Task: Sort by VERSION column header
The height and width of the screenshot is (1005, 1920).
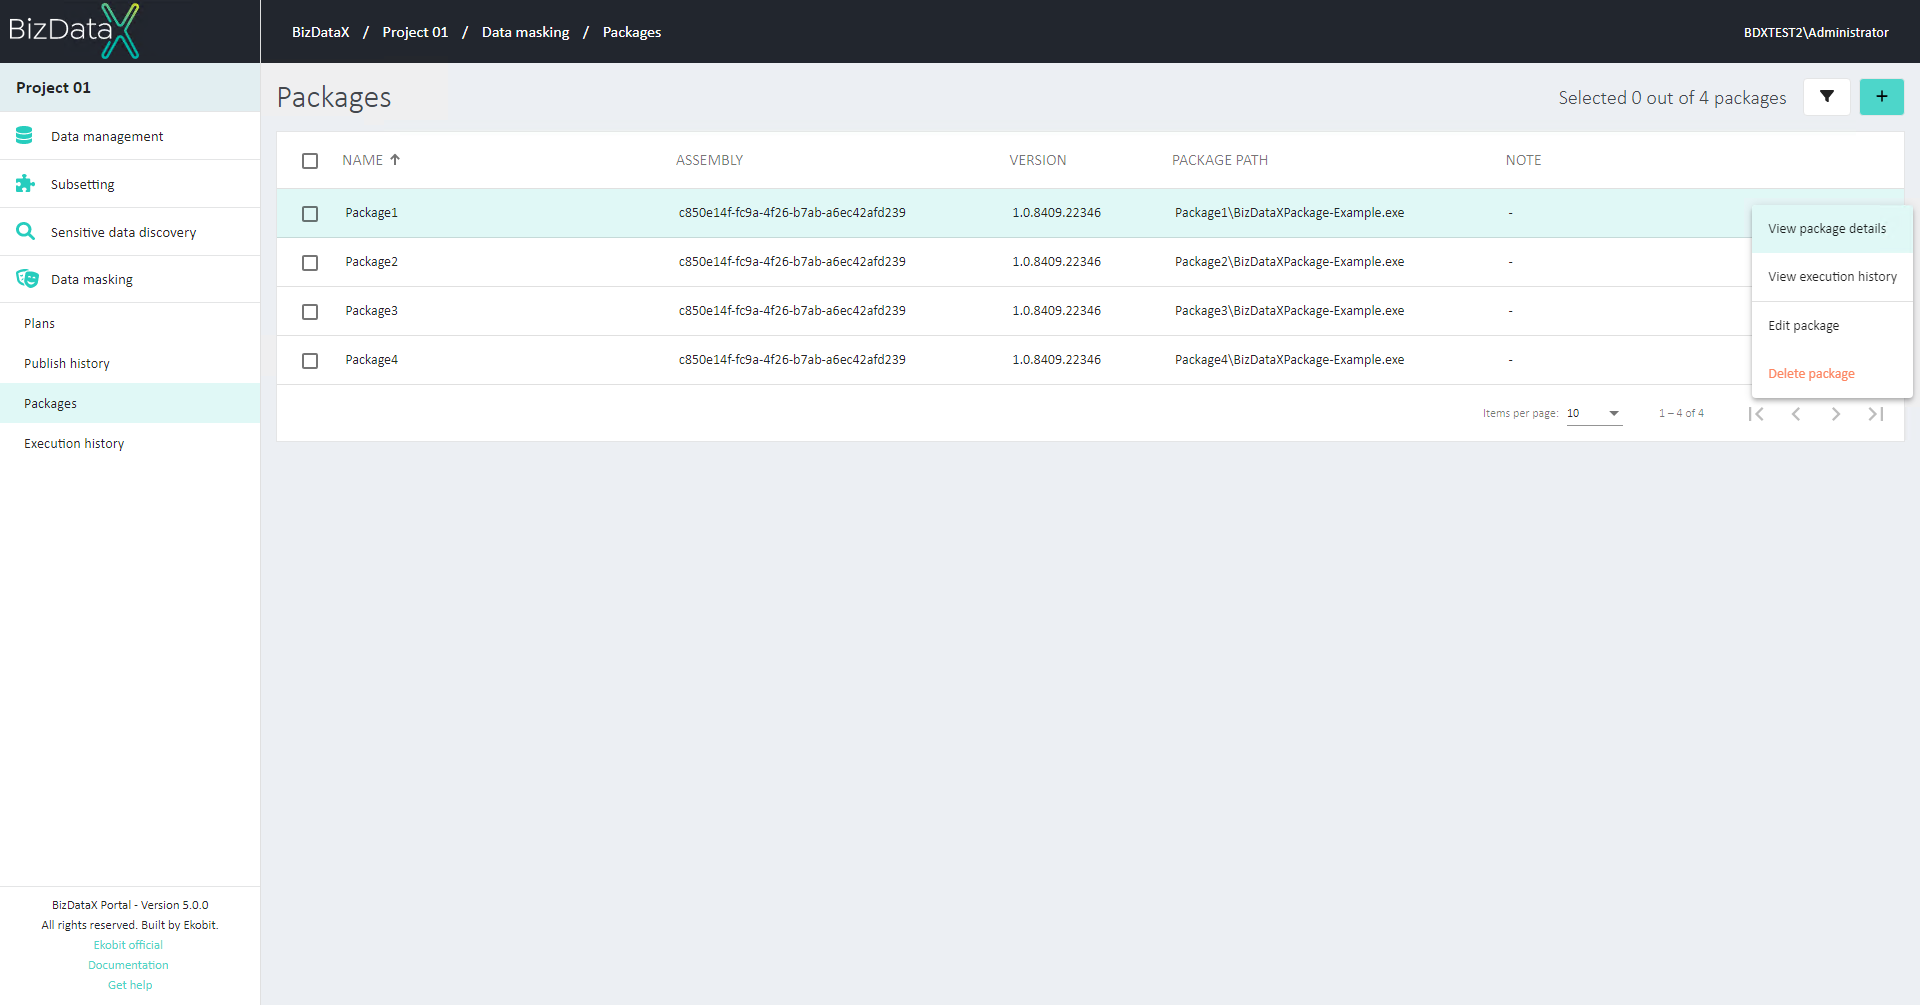Action: point(1037,160)
